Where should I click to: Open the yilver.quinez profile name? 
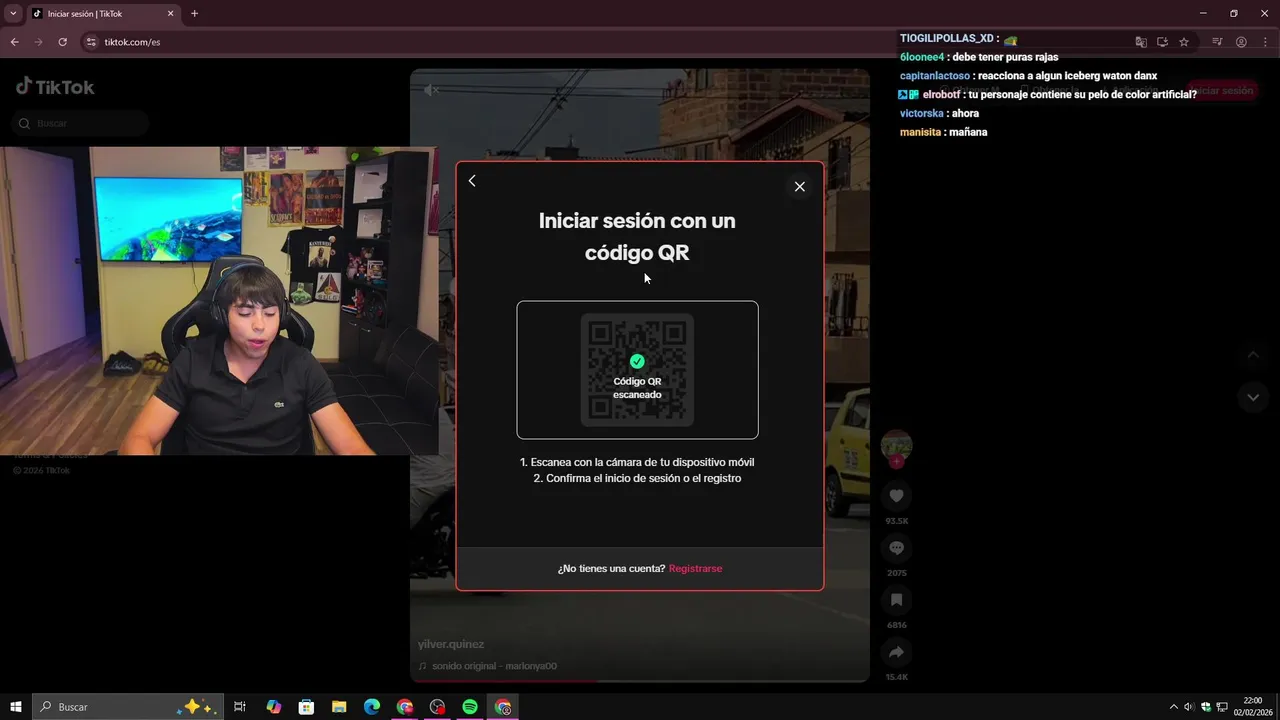451,644
